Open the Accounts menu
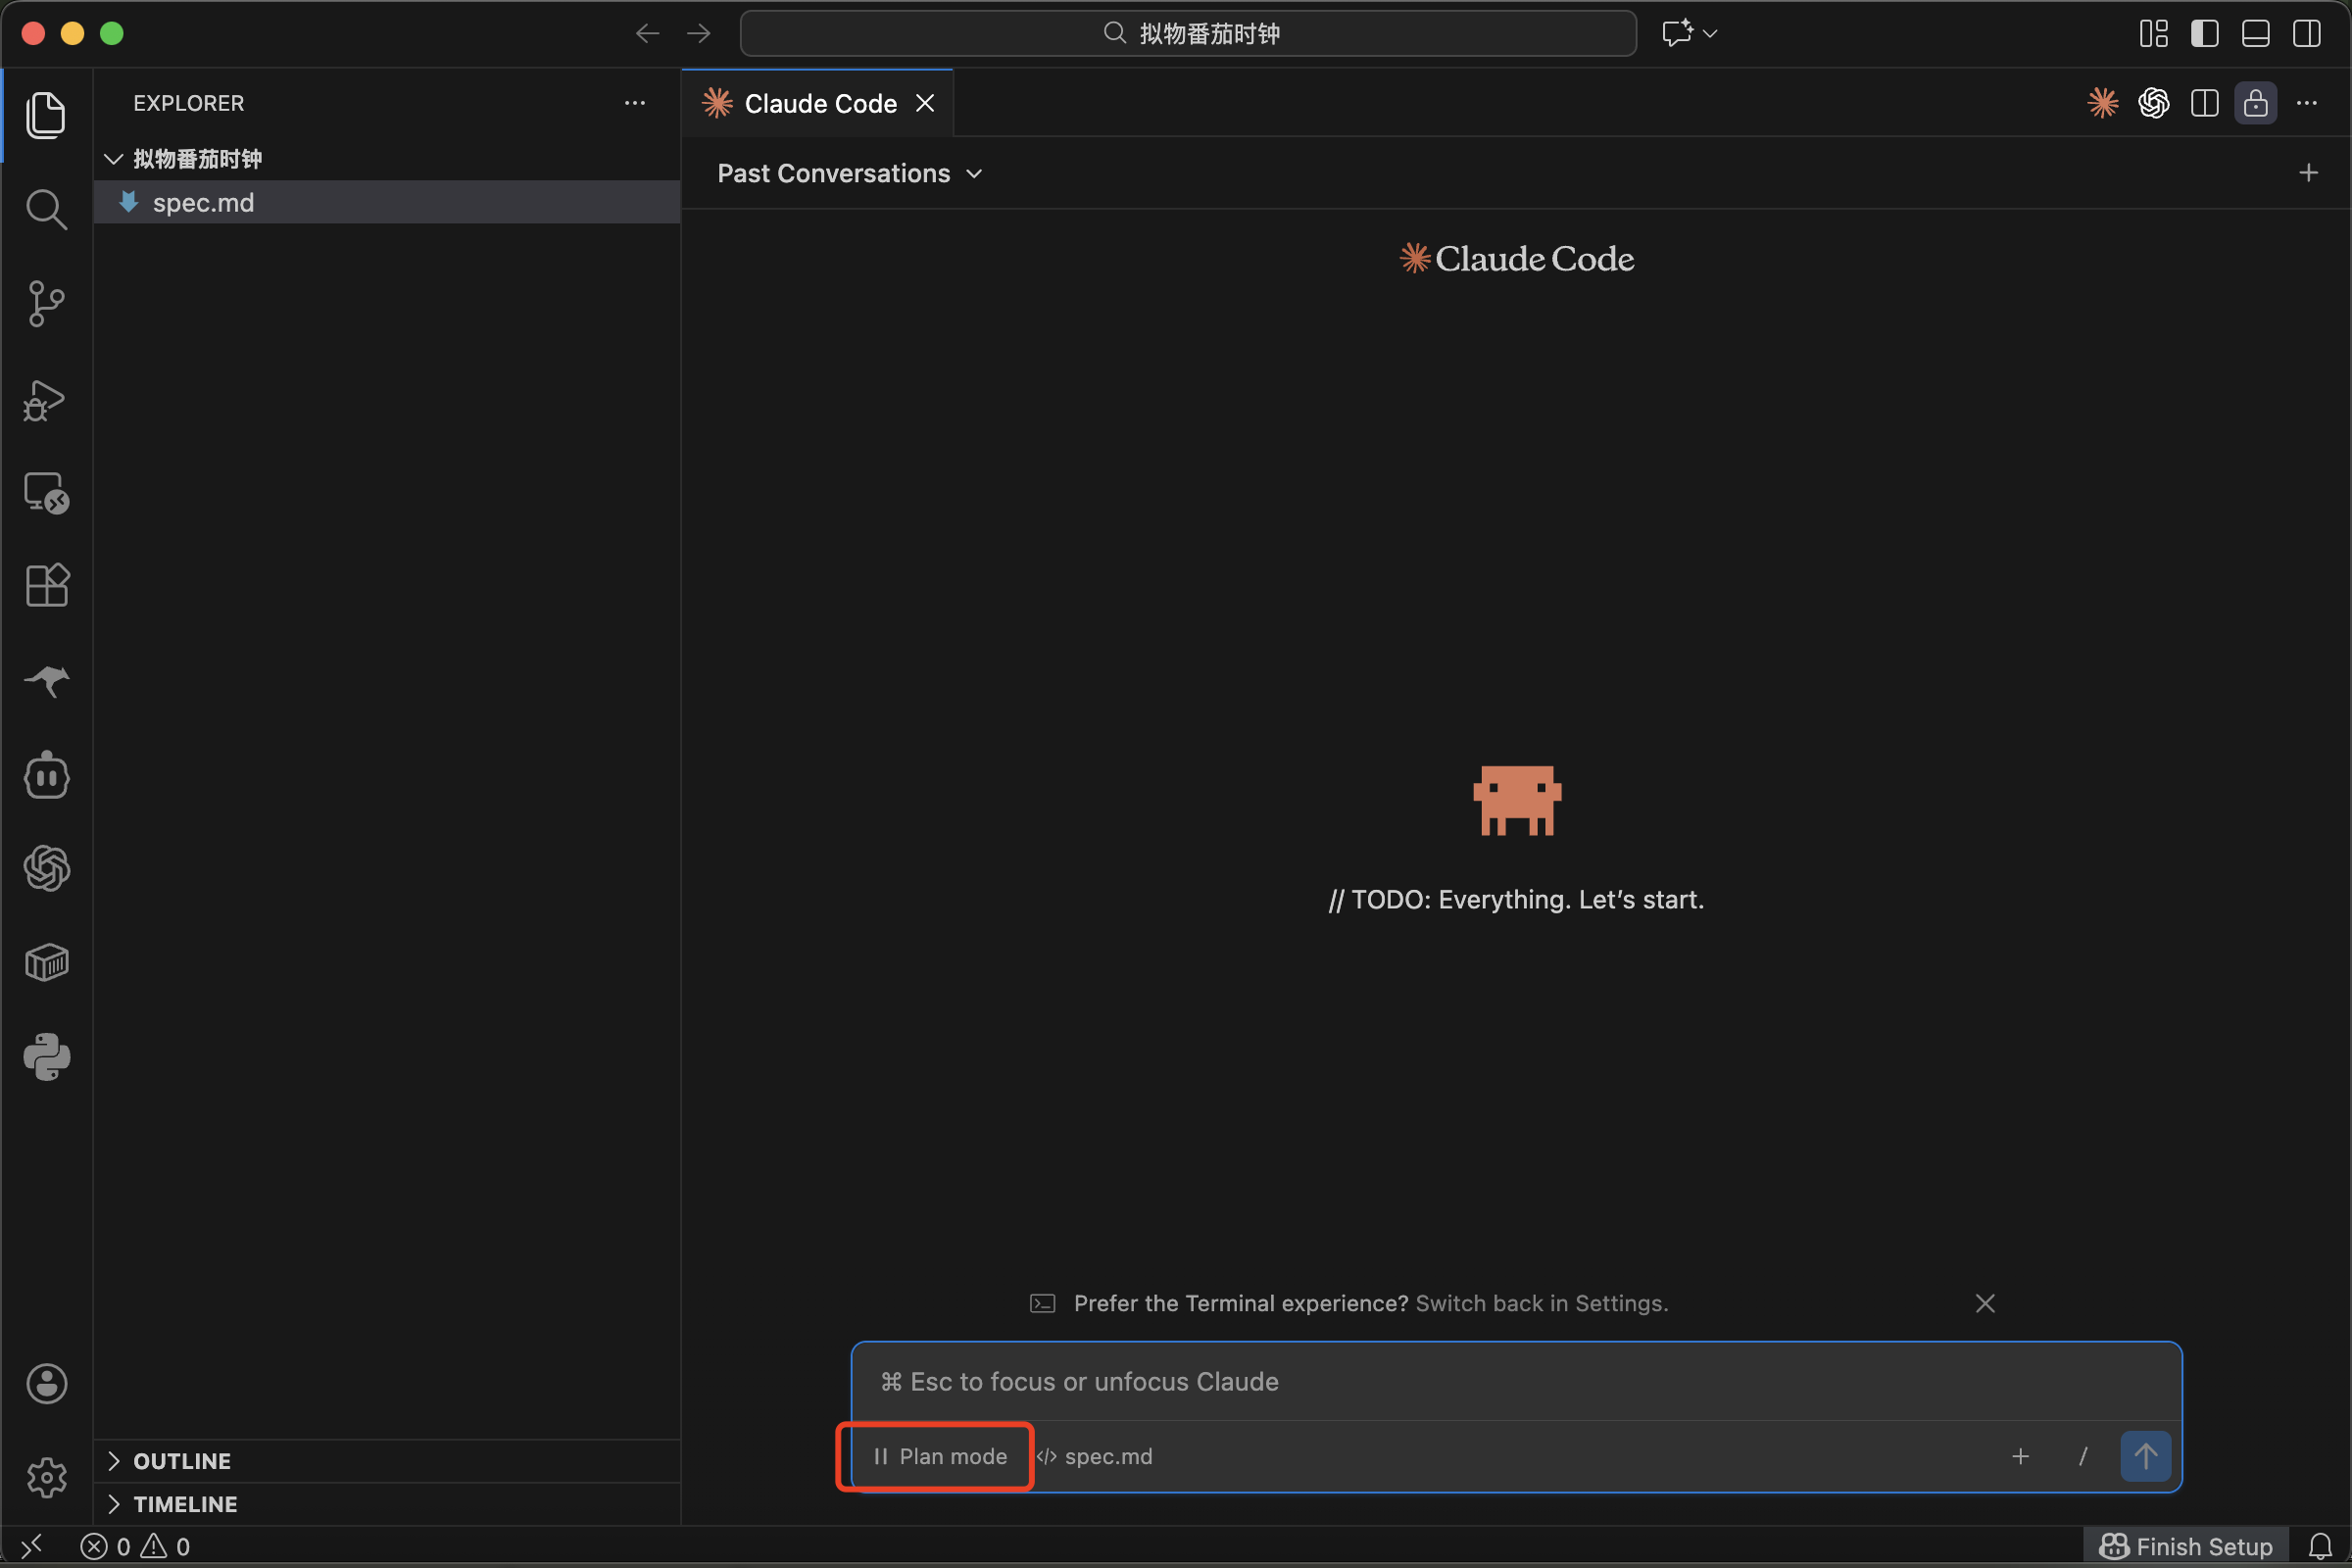This screenshot has height=1568, width=2352. 46,1384
